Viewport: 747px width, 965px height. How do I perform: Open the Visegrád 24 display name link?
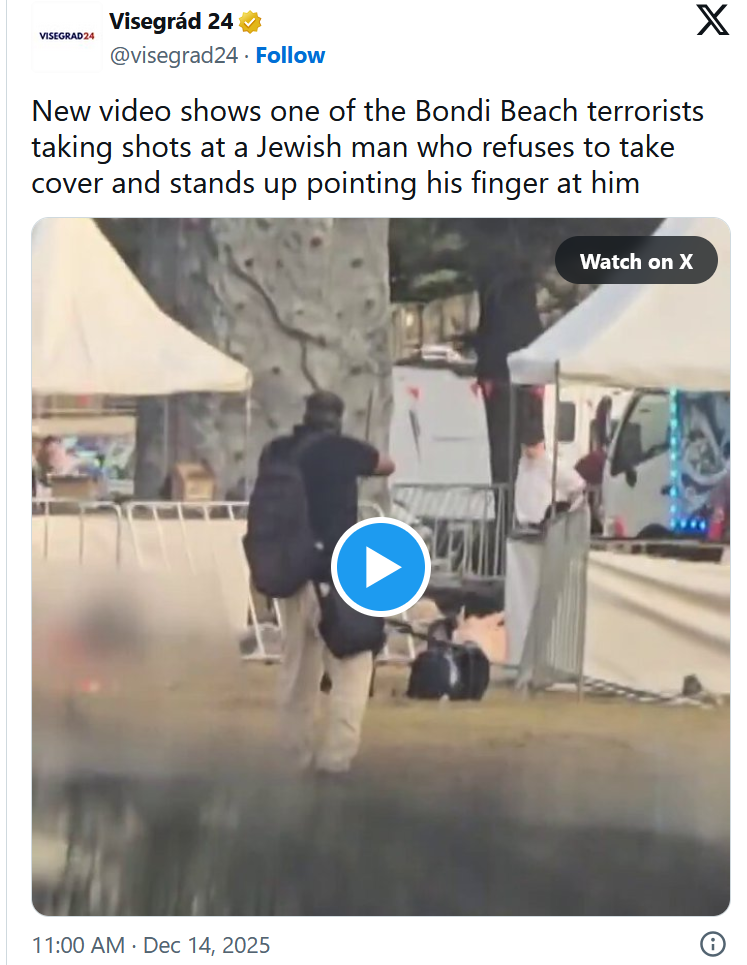click(171, 22)
